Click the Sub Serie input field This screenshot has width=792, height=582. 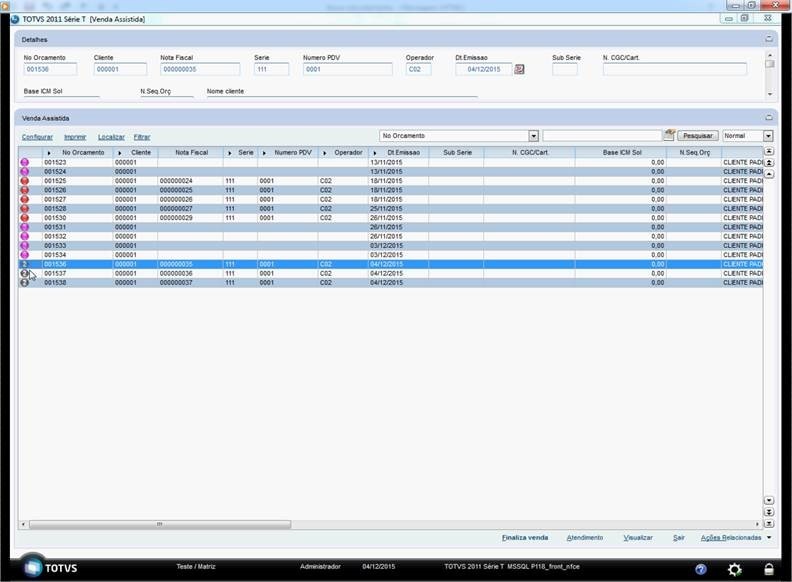565,69
